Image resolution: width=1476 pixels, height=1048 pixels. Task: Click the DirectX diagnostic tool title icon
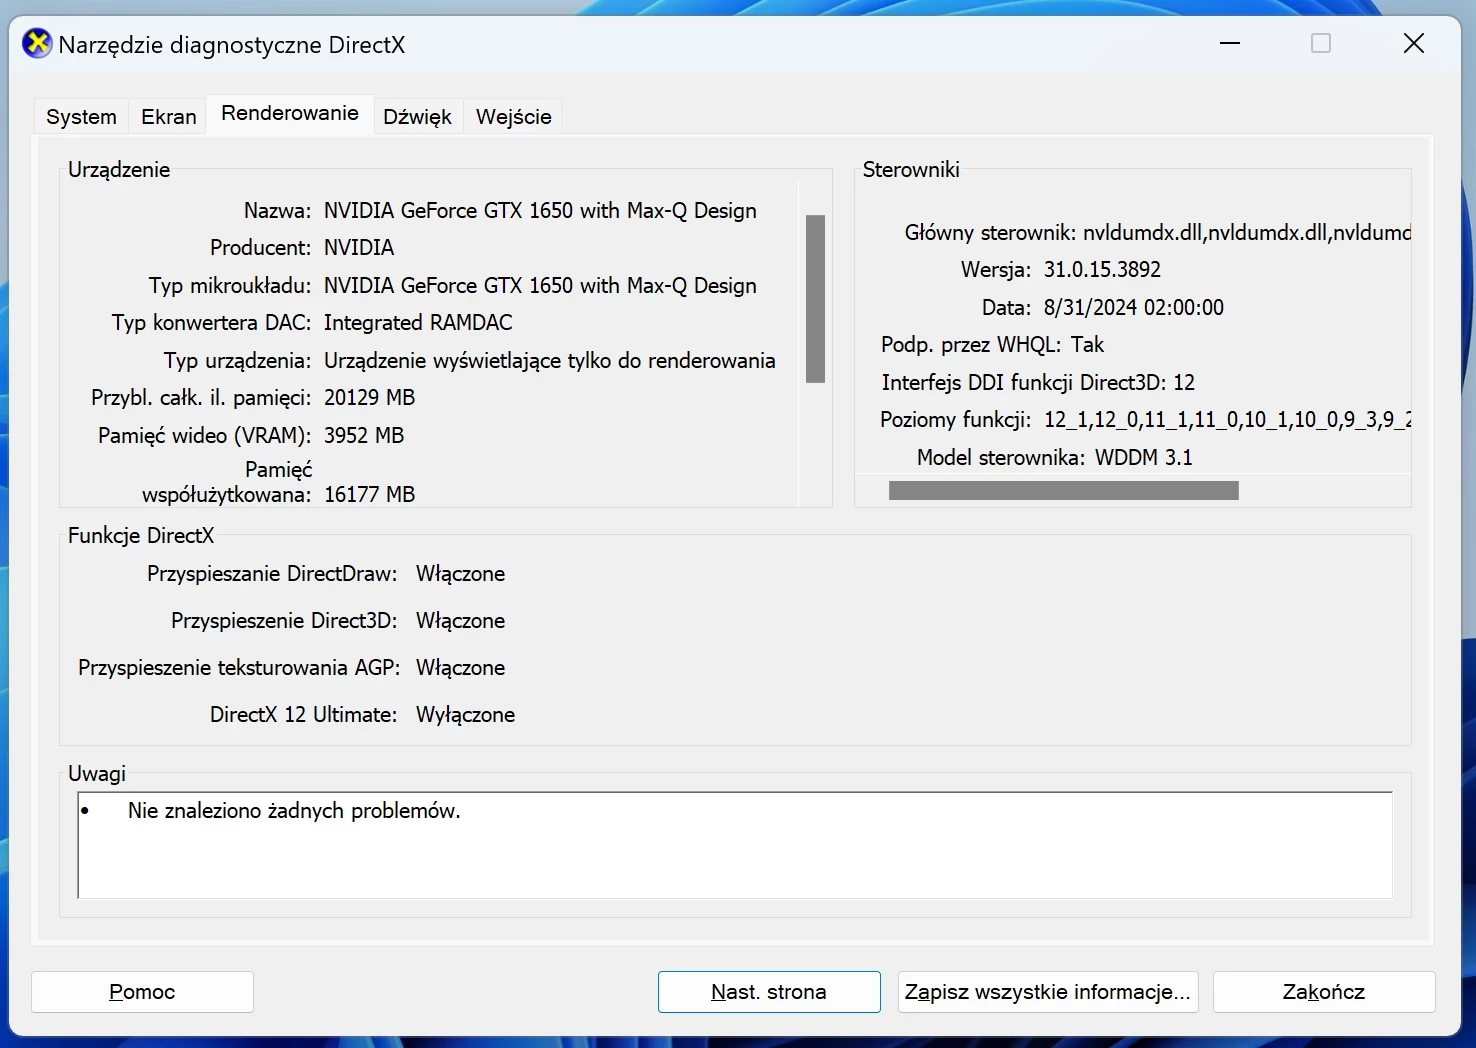37,44
